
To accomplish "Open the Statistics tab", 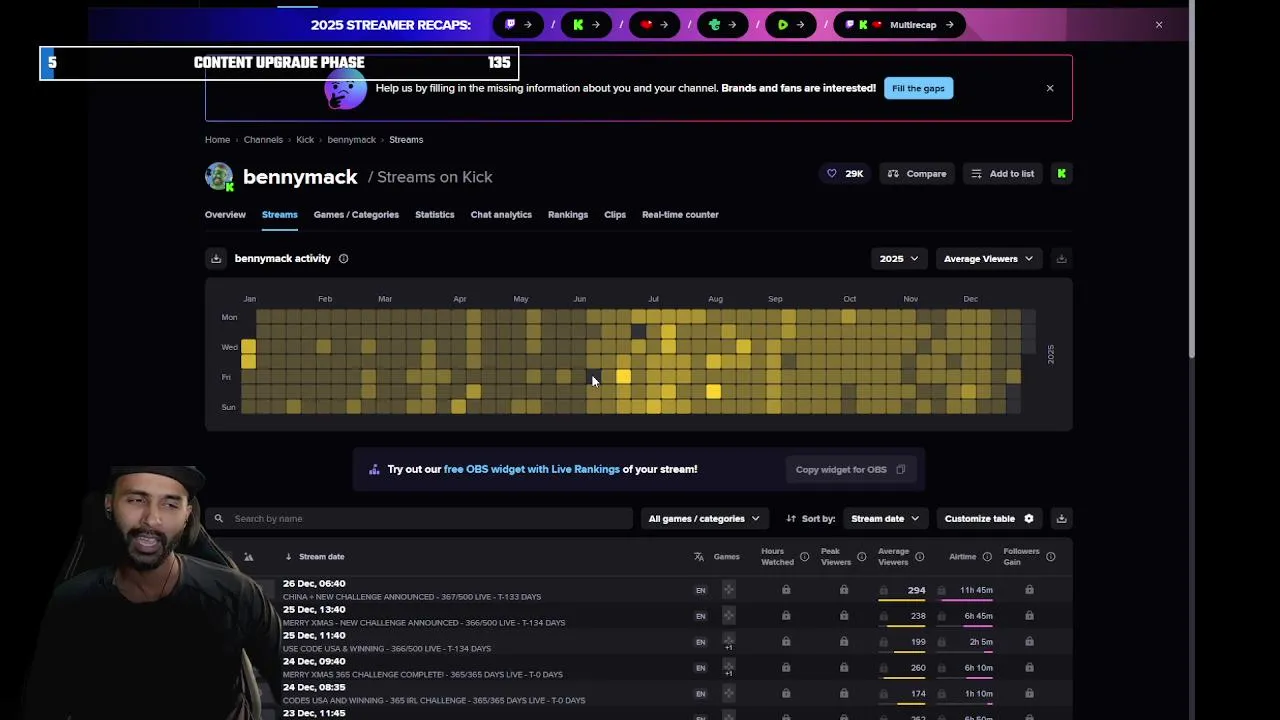I will (434, 214).
